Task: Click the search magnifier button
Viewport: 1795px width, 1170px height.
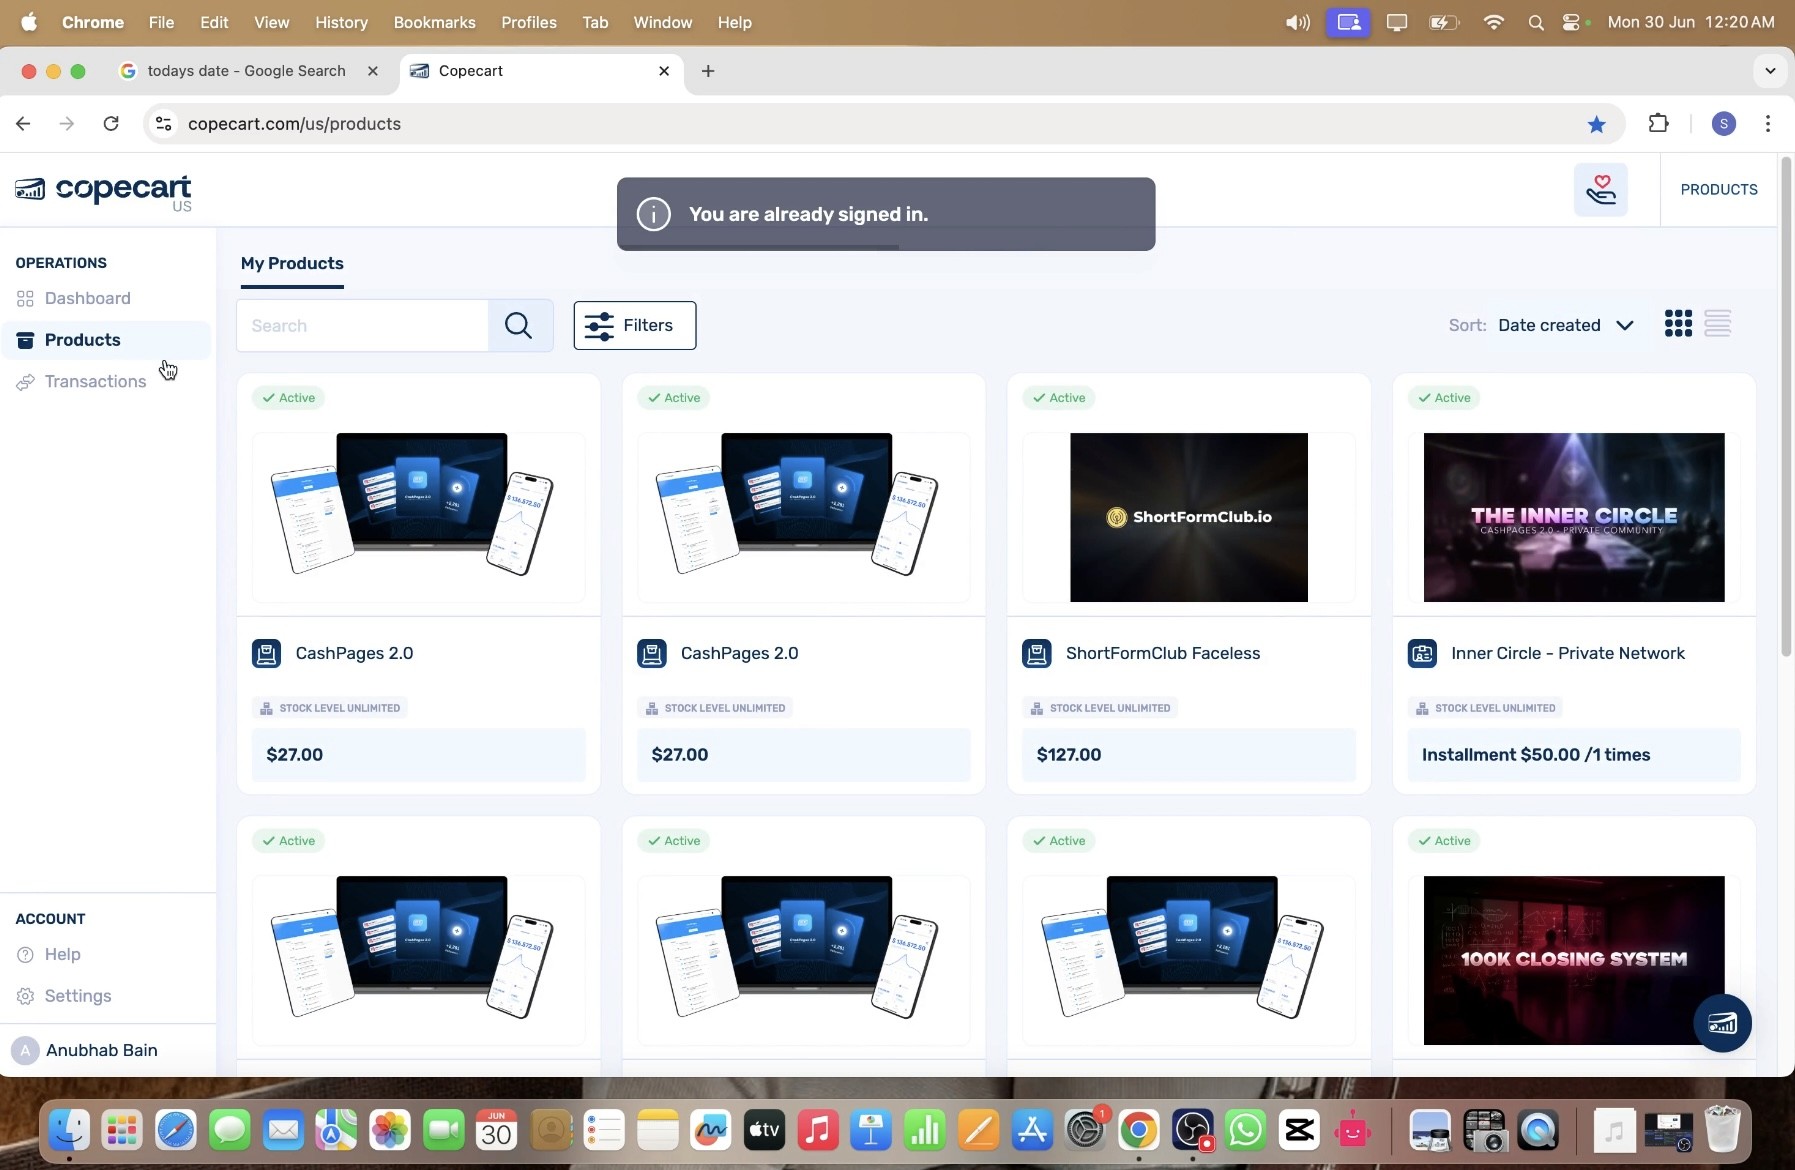Action: point(519,326)
